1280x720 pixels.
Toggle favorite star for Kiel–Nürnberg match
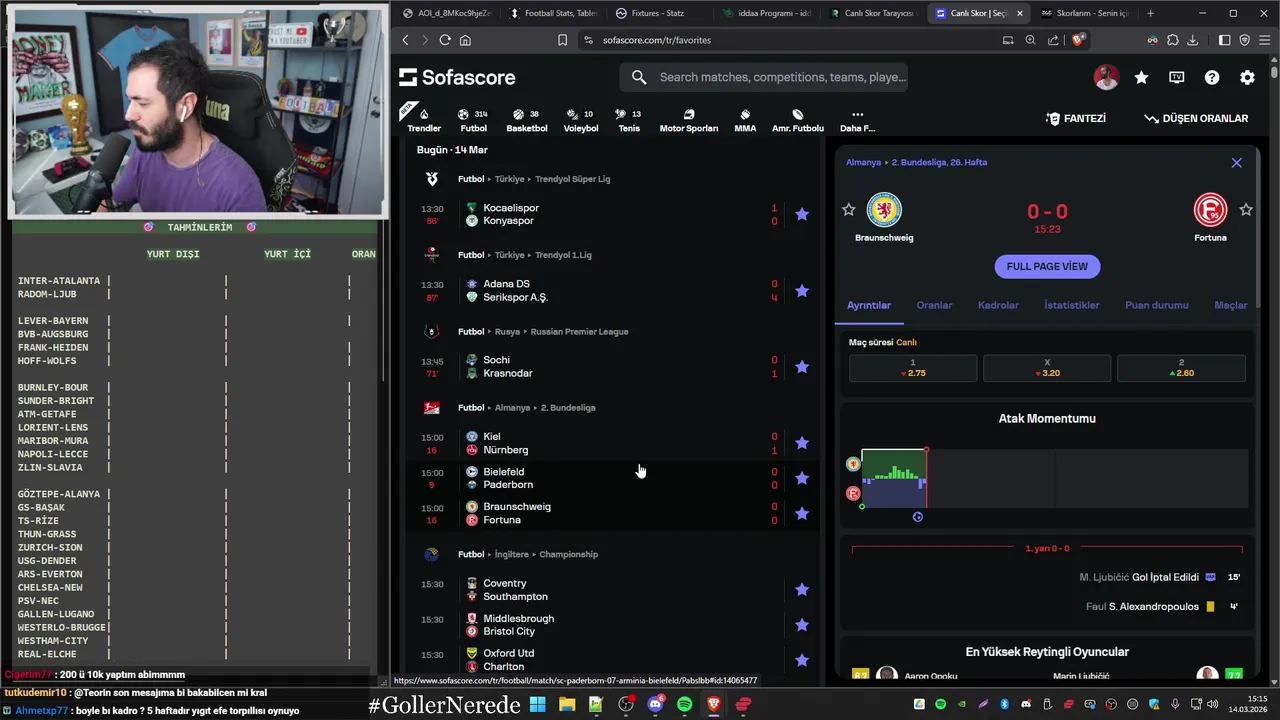802,443
